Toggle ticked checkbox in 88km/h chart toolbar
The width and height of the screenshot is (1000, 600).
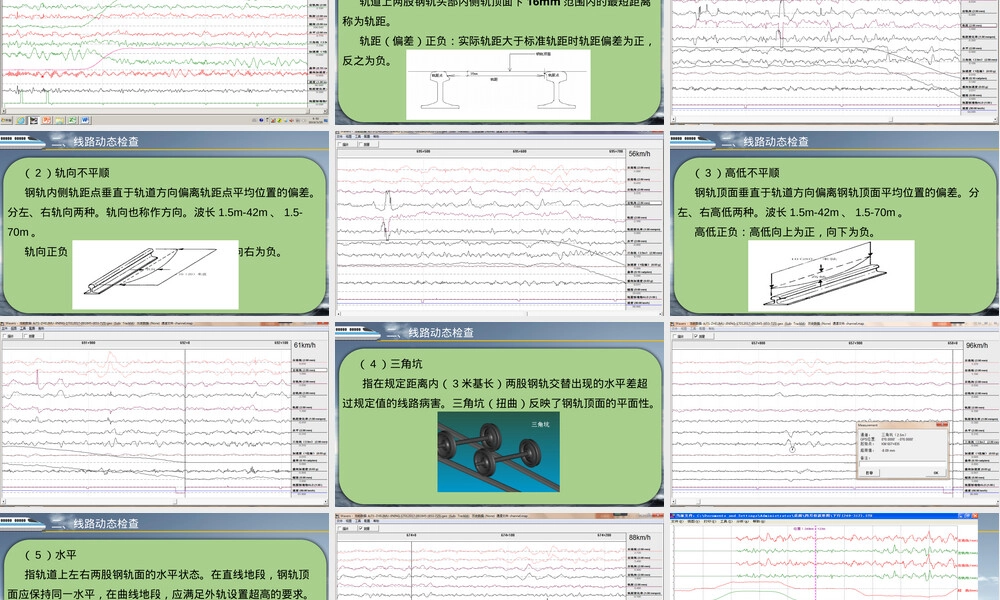360,528
